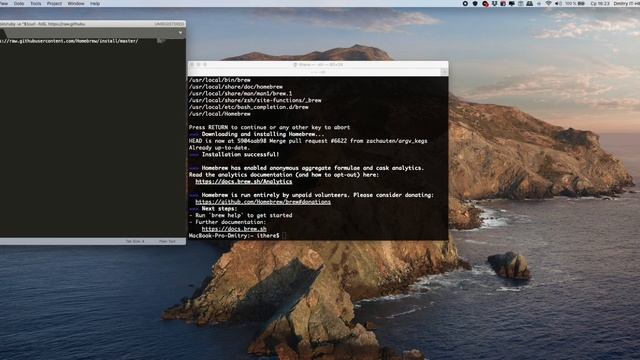Open the Homebrew/brew#donations GitHub link
The height and width of the screenshot is (360, 640).
[263, 202]
